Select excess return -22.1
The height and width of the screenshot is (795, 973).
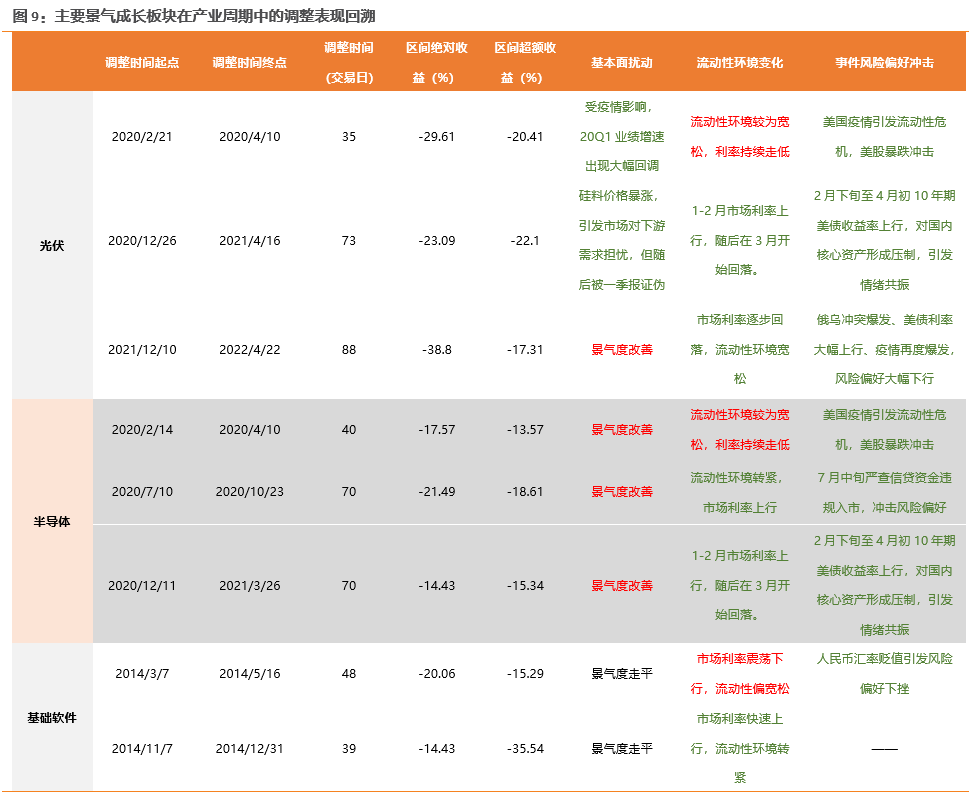point(525,241)
